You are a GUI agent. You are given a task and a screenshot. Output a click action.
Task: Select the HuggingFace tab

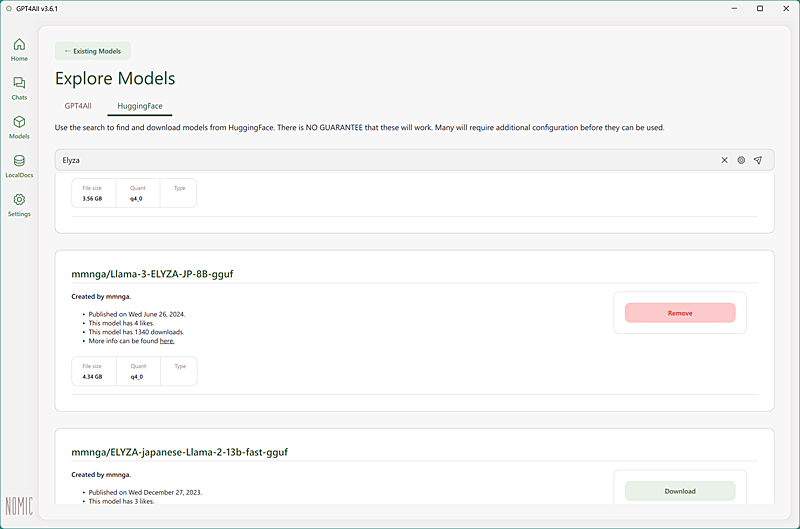click(139, 105)
